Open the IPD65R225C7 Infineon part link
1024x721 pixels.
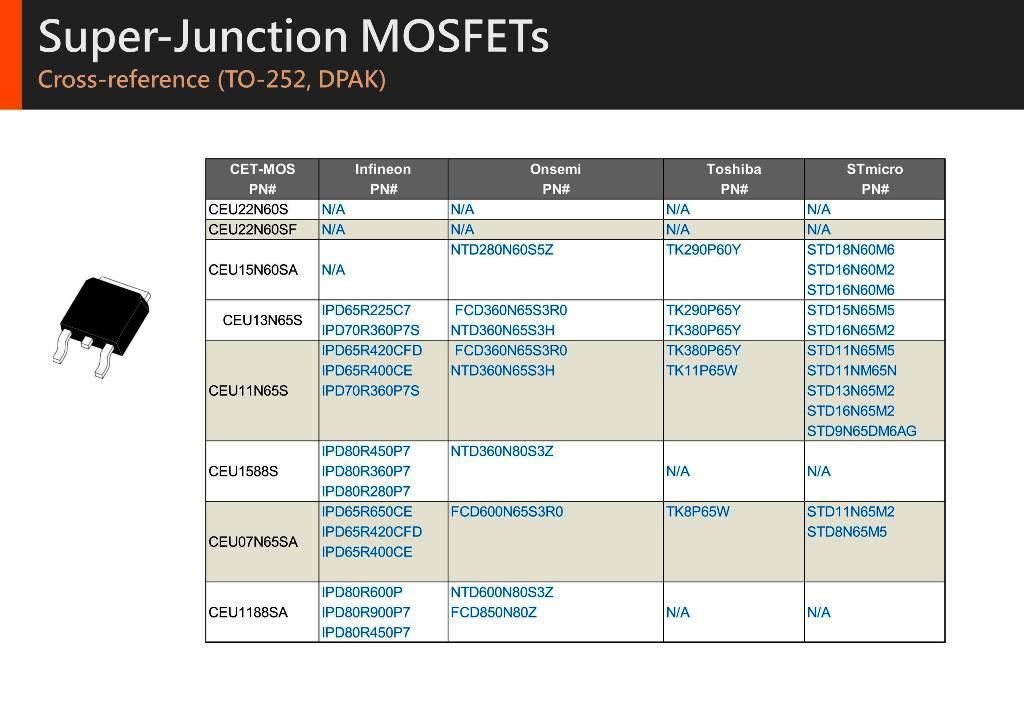pyautogui.click(x=366, y=310)
